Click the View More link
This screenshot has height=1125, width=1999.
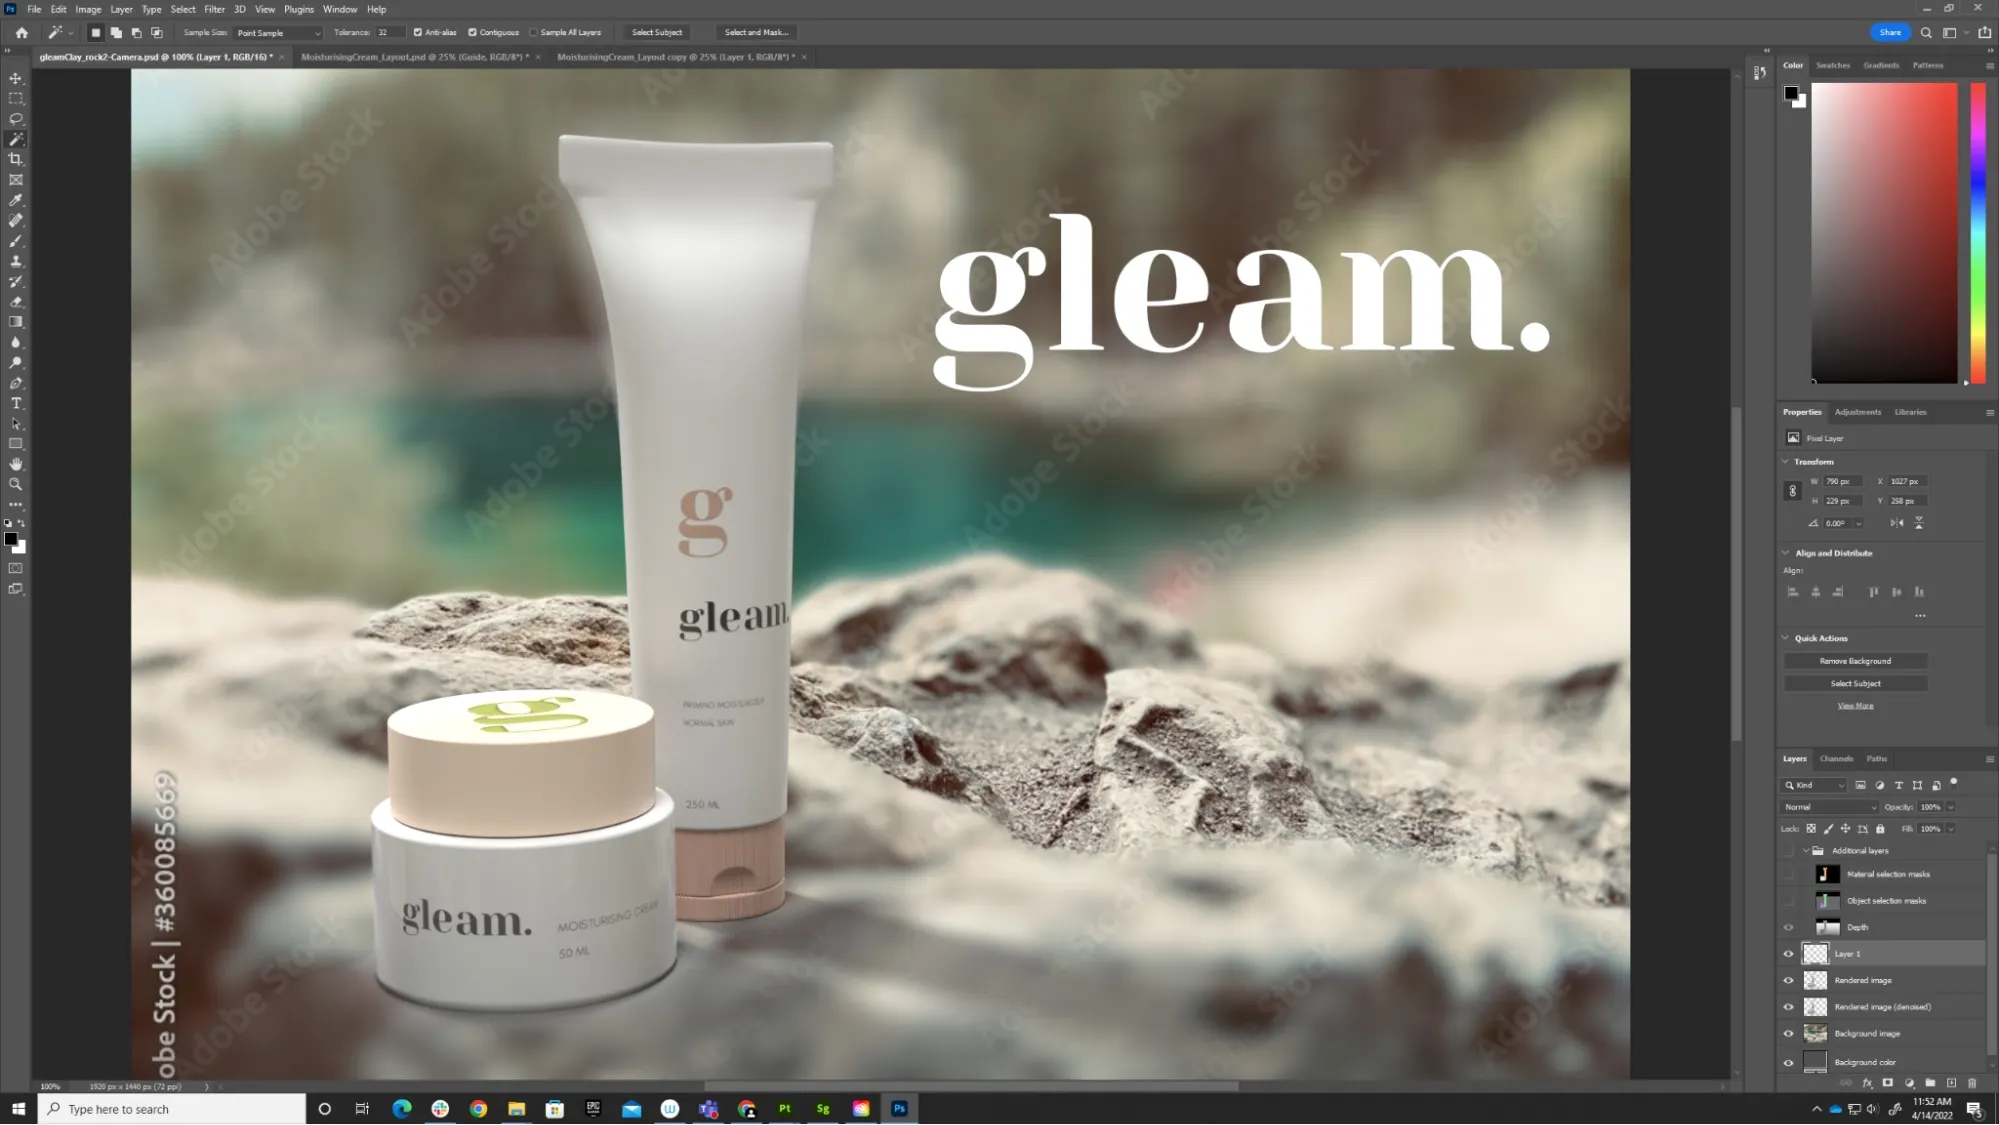(1855, 706)
